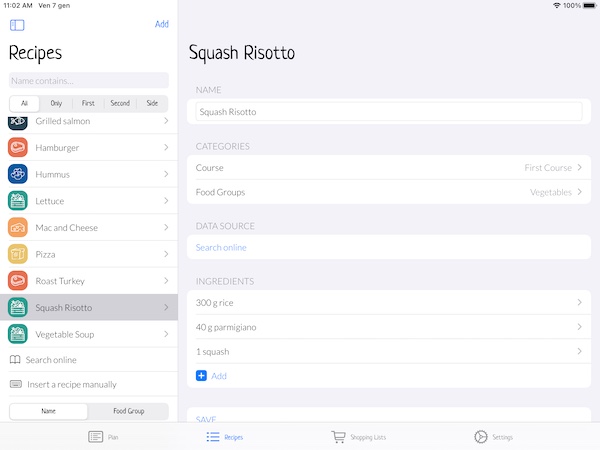Check the battery status icon
This screenshot has height=450, width=600.
(x=590, y=5)
